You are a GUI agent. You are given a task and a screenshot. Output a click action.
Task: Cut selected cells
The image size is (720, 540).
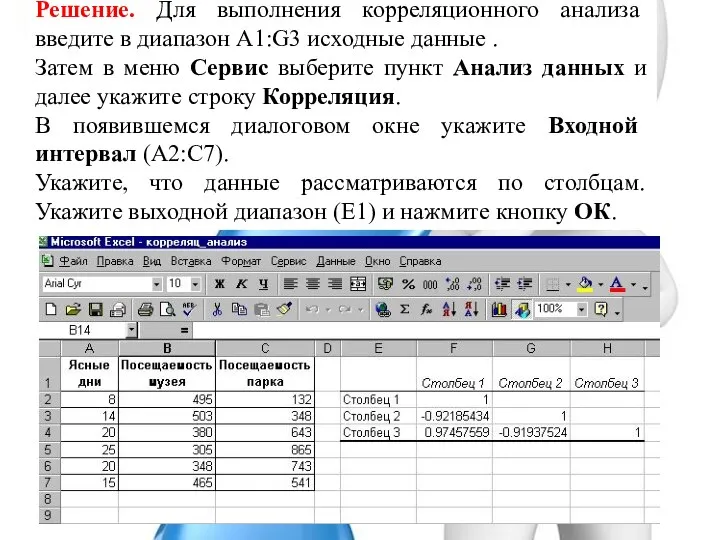click(x=217, y=309)
